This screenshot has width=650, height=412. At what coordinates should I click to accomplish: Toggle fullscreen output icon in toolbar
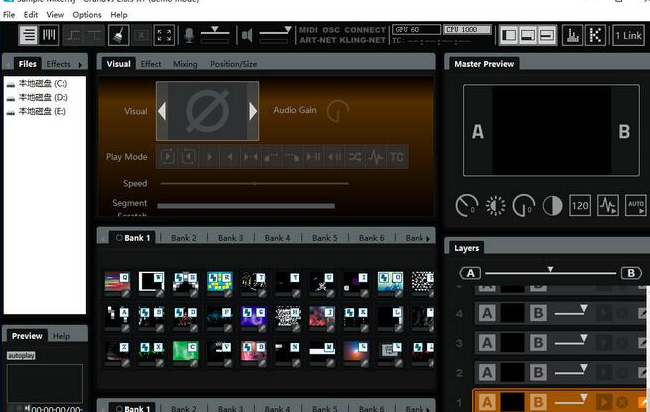coord(164,35)
